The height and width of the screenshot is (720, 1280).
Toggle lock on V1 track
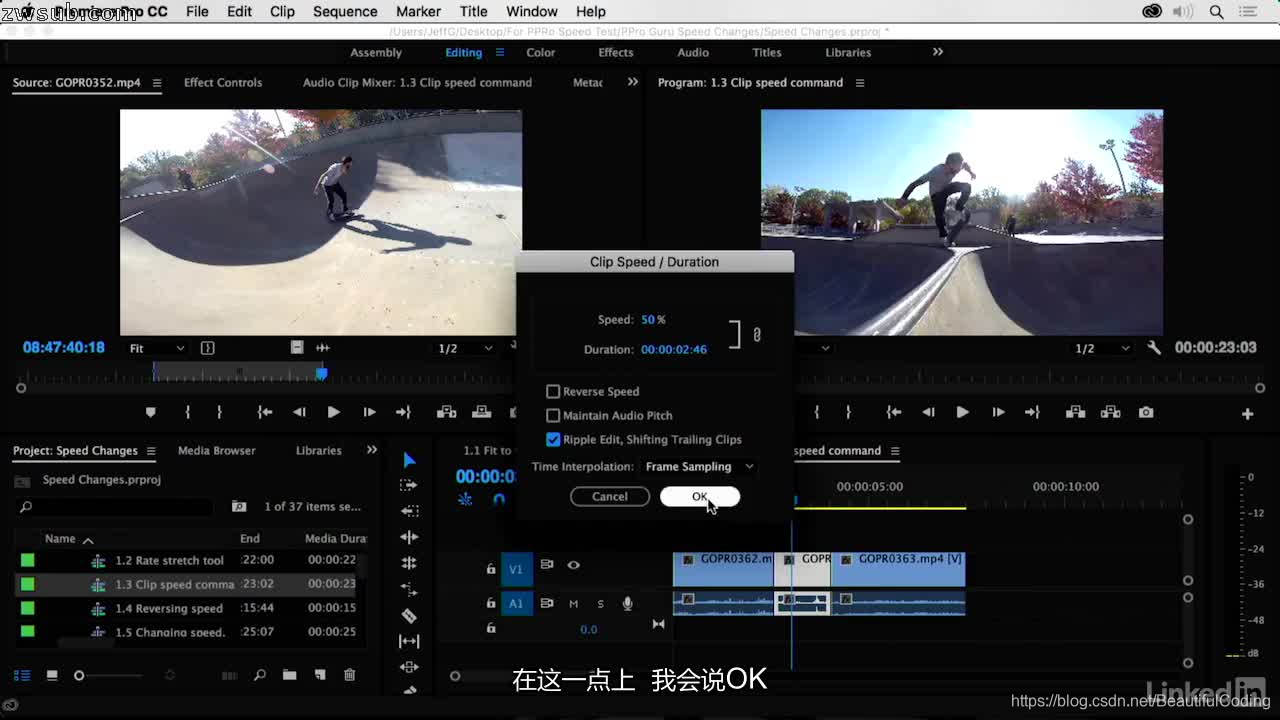491,569
